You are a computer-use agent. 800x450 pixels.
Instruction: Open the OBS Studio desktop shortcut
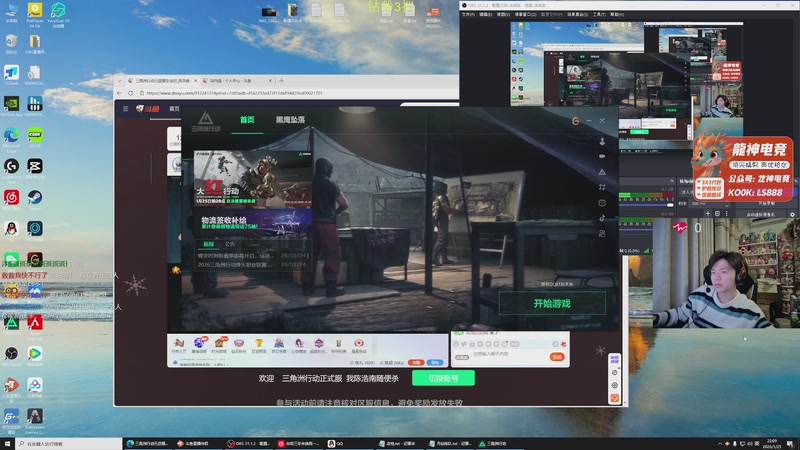coord(11,356)
